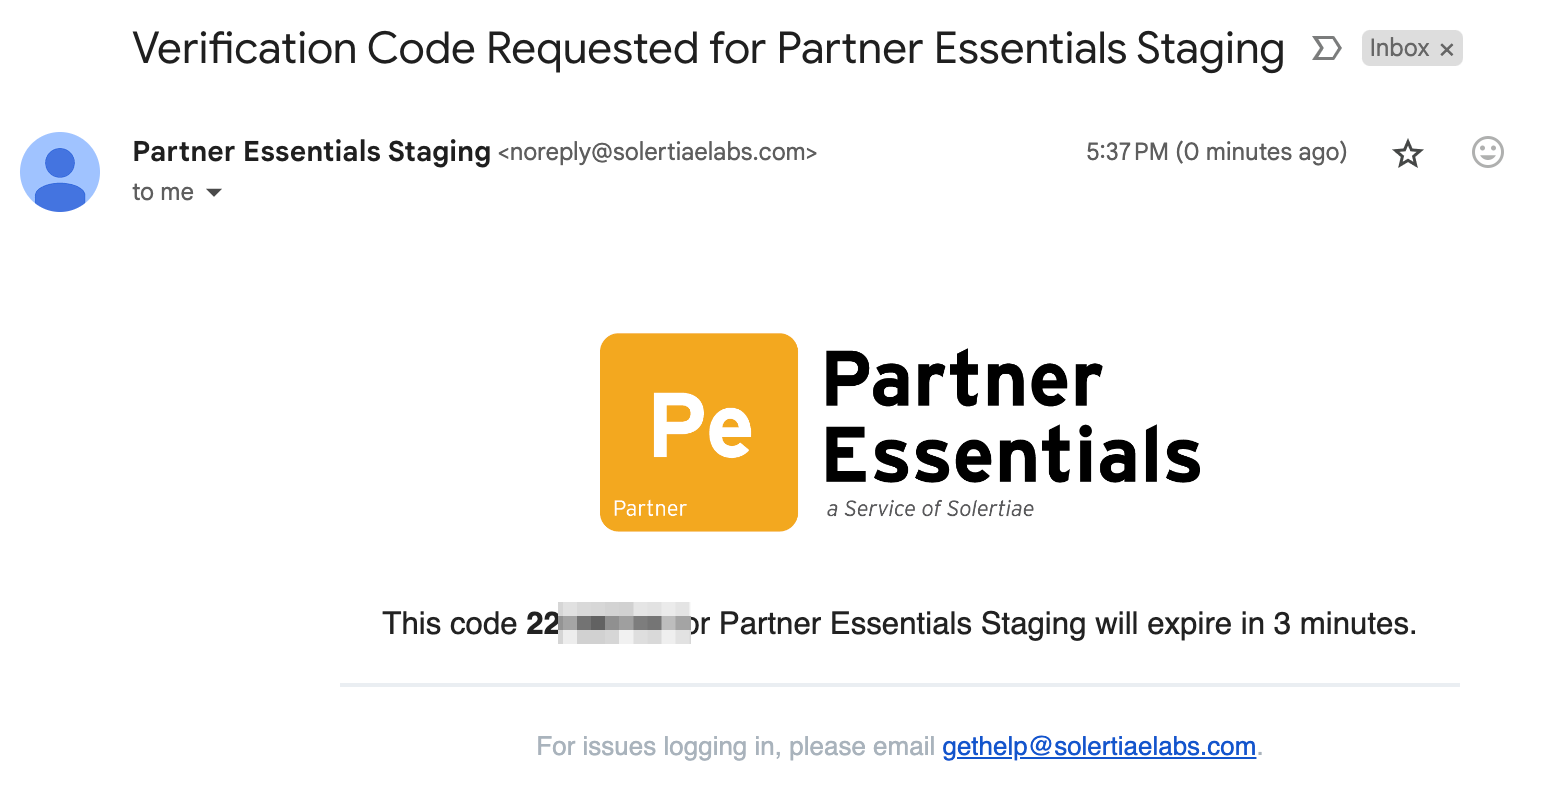
Task: Open the sender's profile avatar
Action: 60,172
